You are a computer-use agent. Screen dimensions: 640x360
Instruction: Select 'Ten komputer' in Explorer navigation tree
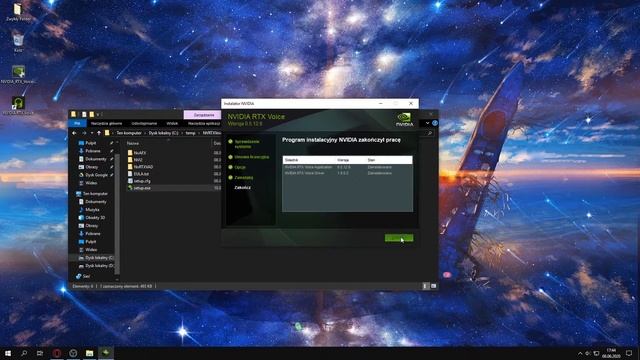95,194
